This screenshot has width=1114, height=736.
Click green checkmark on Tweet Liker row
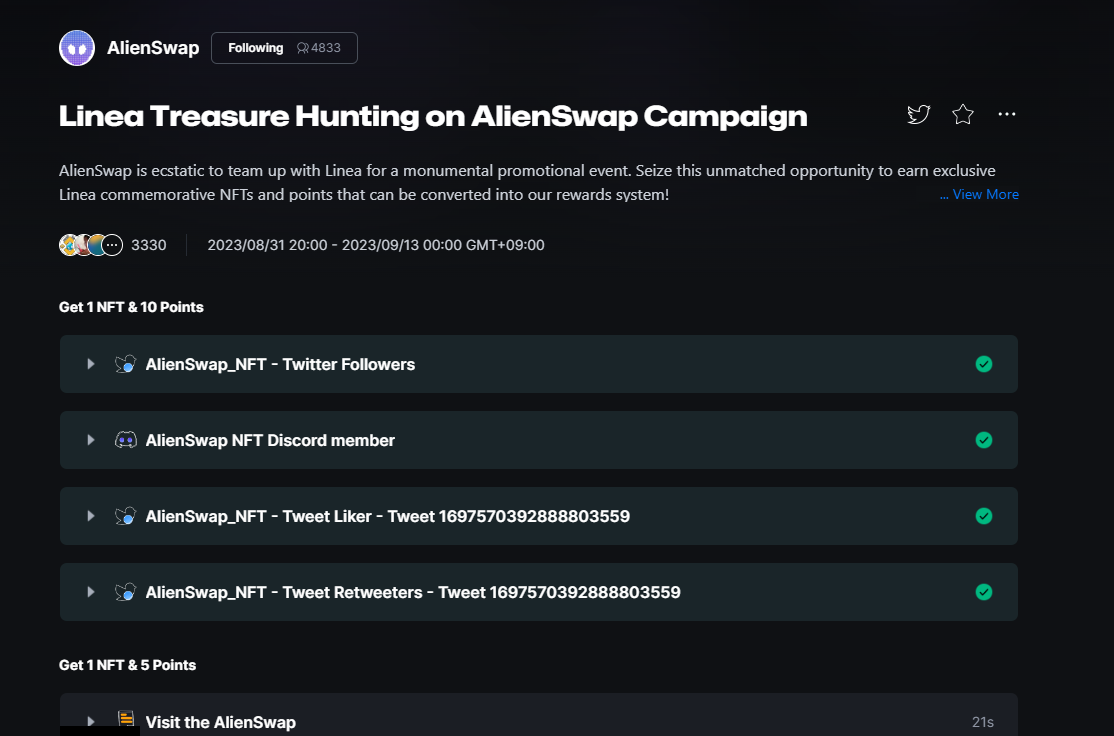984,516
